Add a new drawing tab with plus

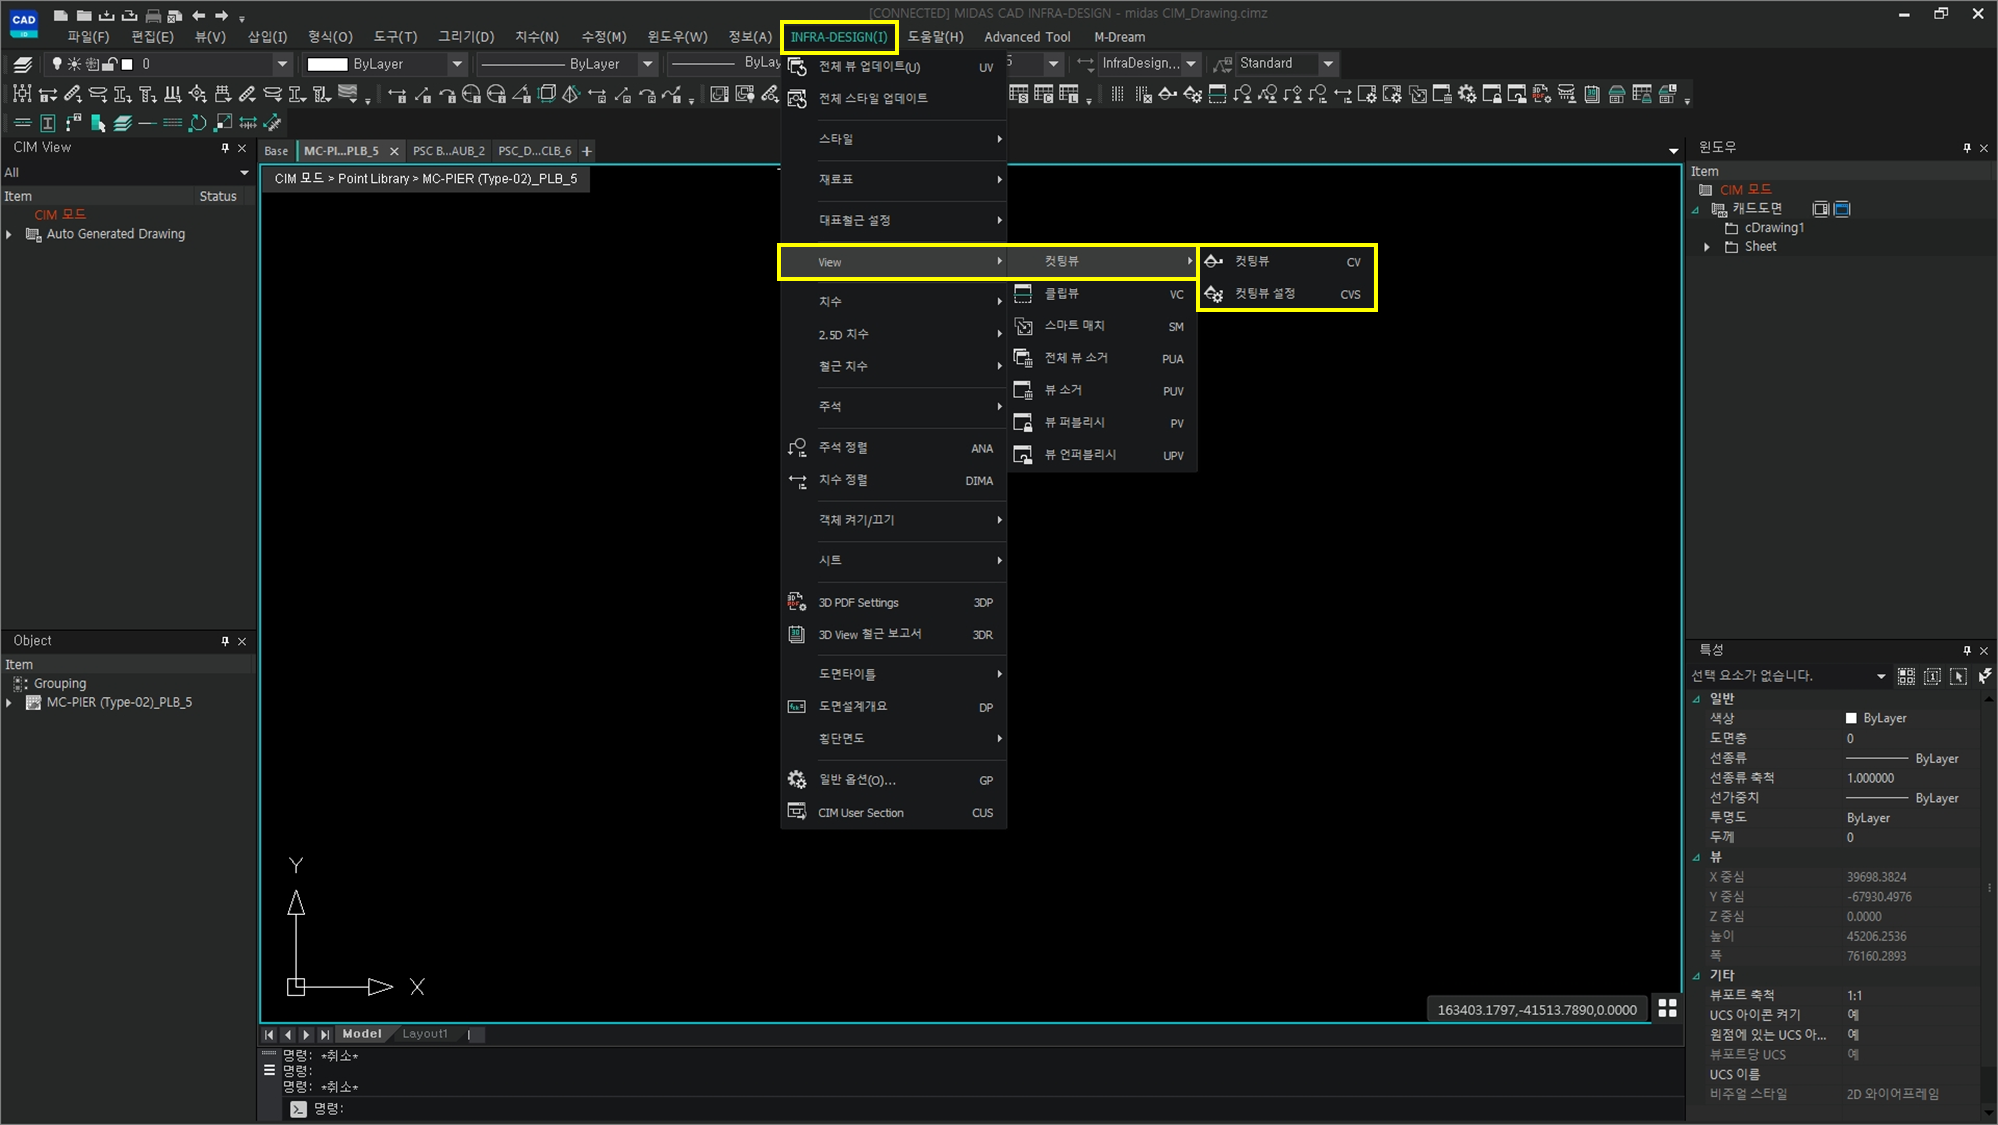[x=587, y=152]
